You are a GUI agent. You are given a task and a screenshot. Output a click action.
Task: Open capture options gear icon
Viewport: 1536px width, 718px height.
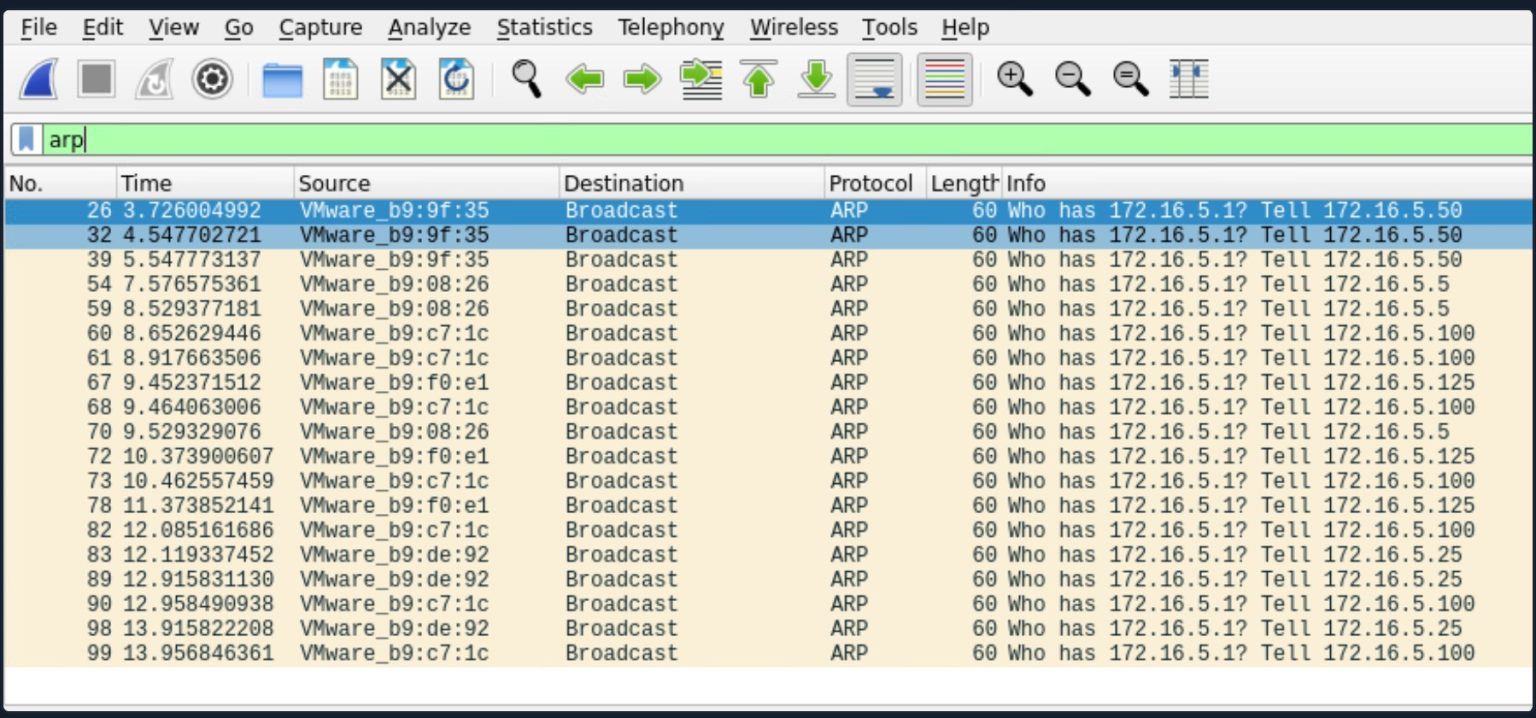click(212, 79)
